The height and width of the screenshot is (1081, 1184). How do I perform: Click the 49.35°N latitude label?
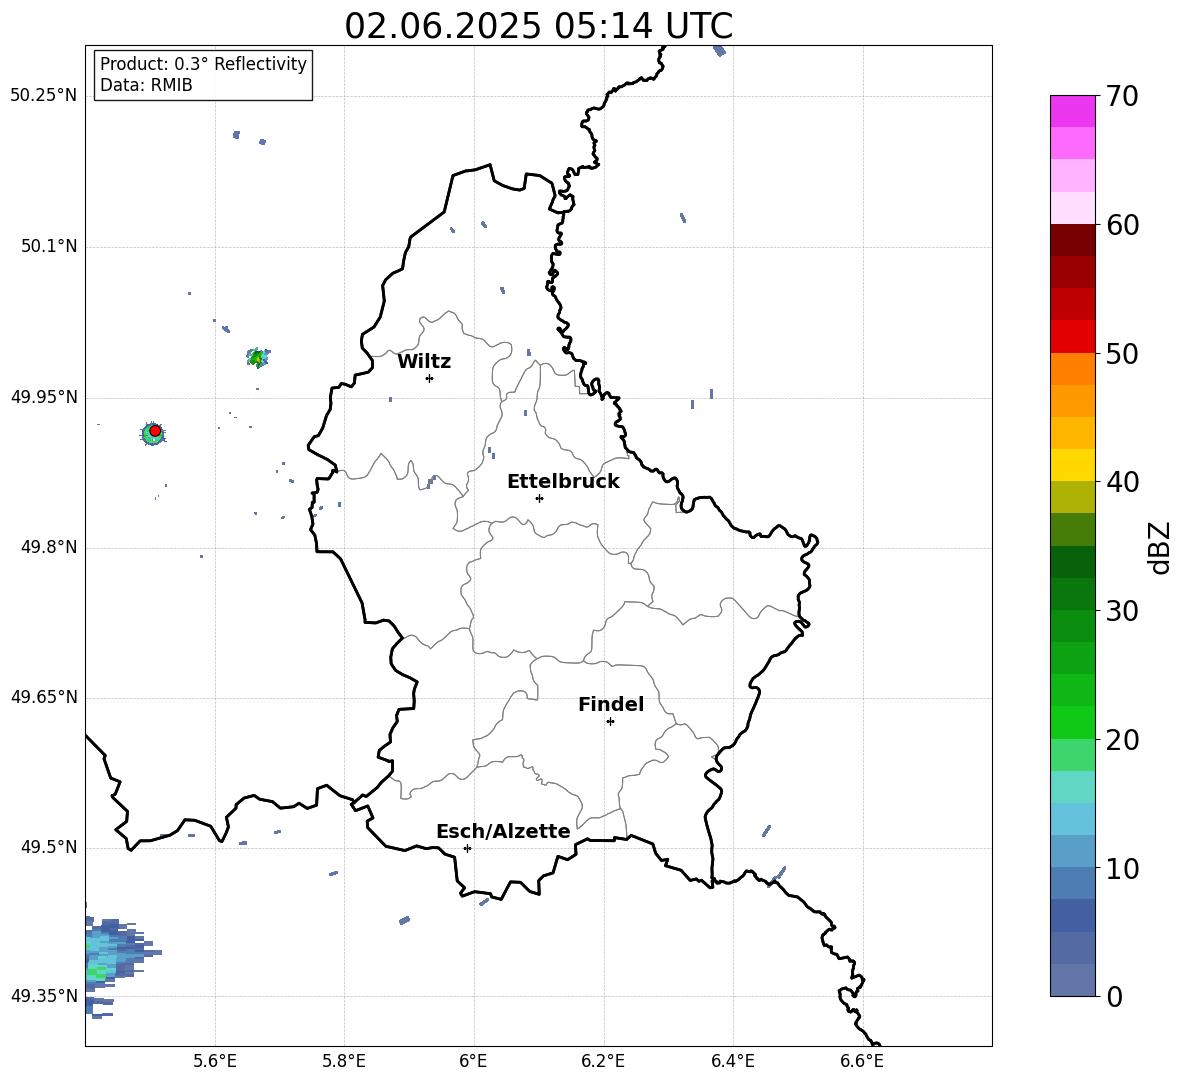pos(44,996)
